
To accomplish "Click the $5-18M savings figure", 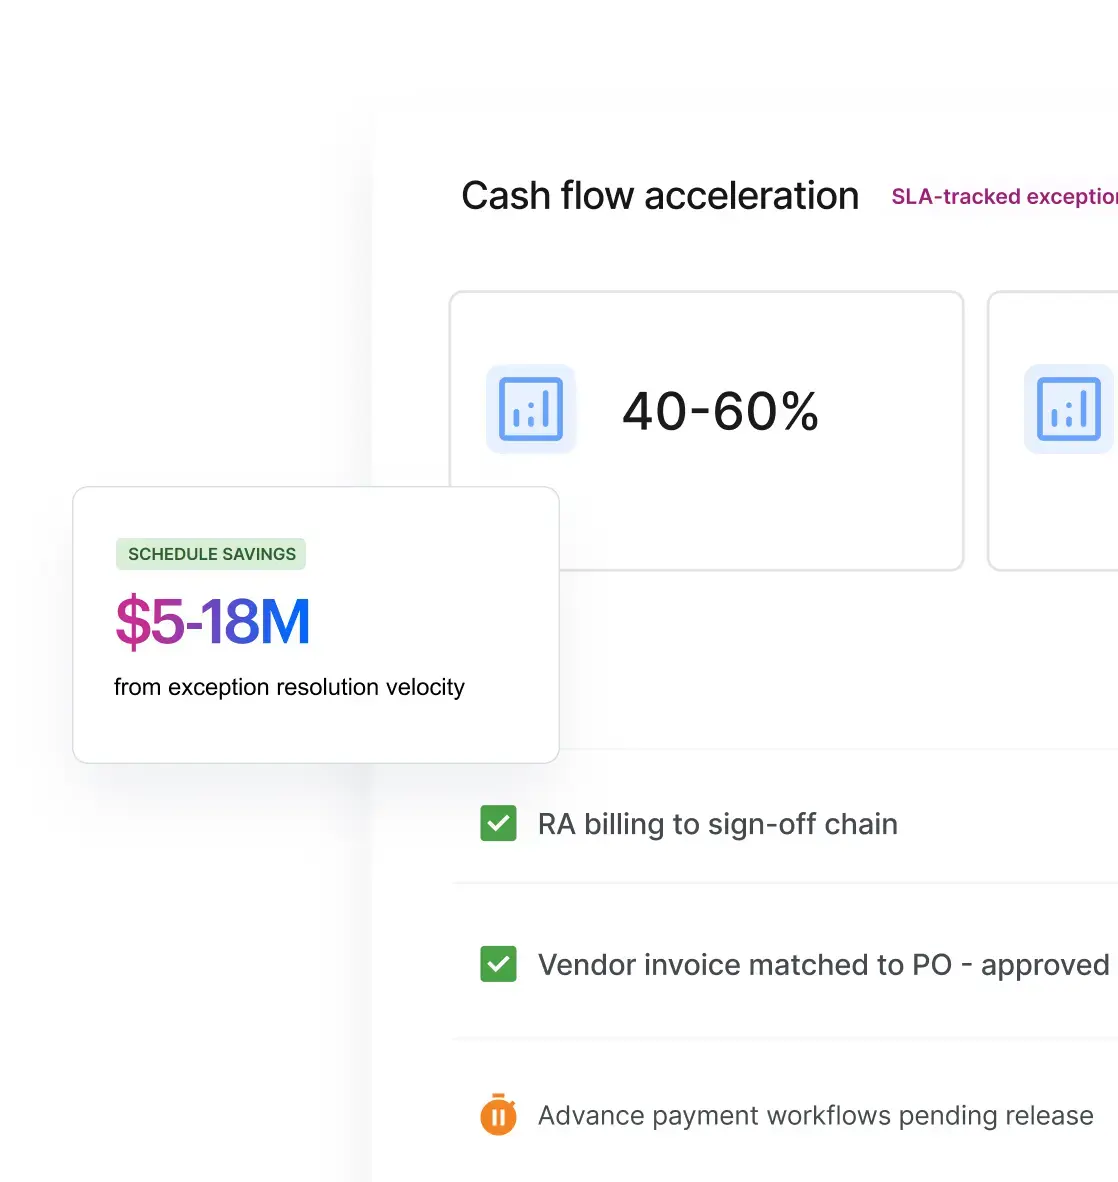I will (x=213, y=621).
